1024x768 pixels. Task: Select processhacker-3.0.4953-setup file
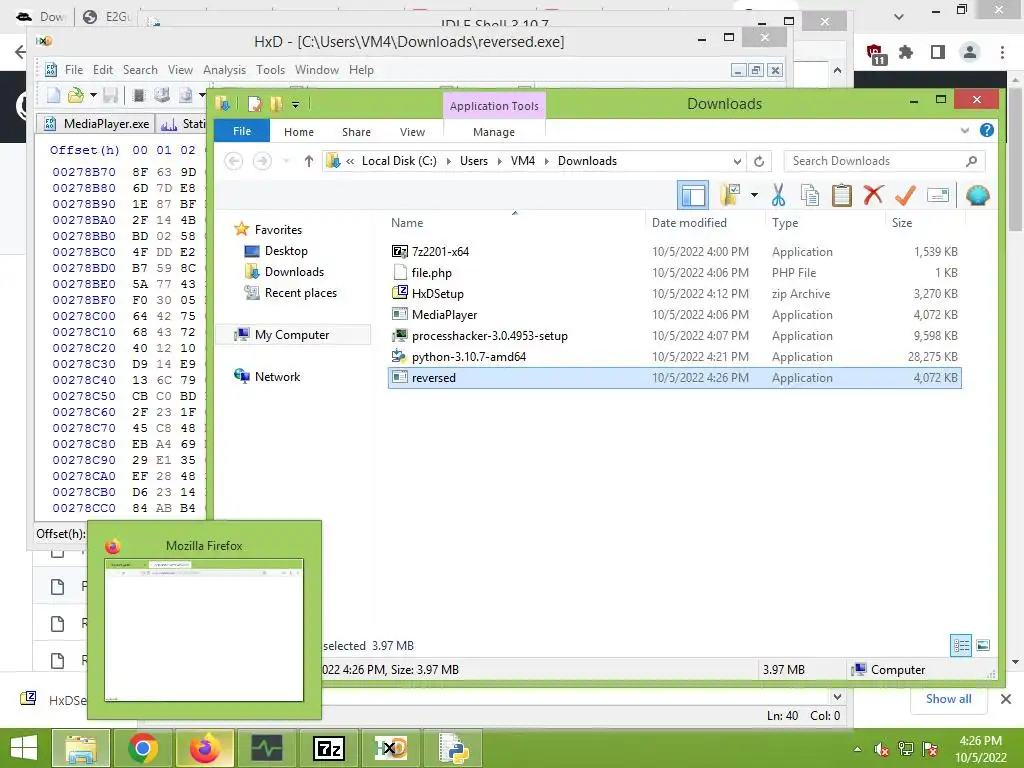[674, 336]
